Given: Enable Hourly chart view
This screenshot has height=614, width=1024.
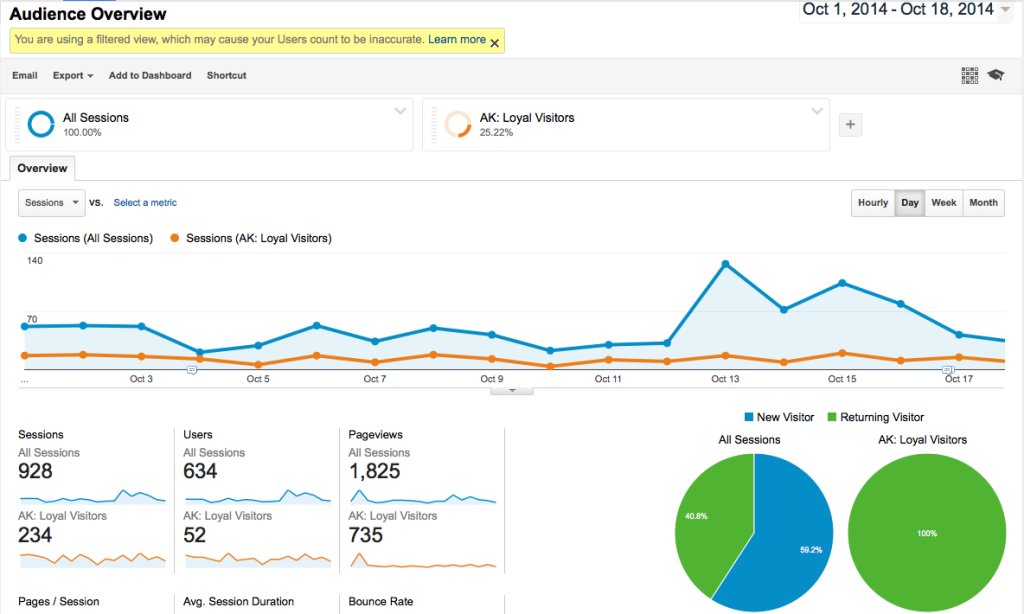Looking at the screenshot, I should (872, 202).
